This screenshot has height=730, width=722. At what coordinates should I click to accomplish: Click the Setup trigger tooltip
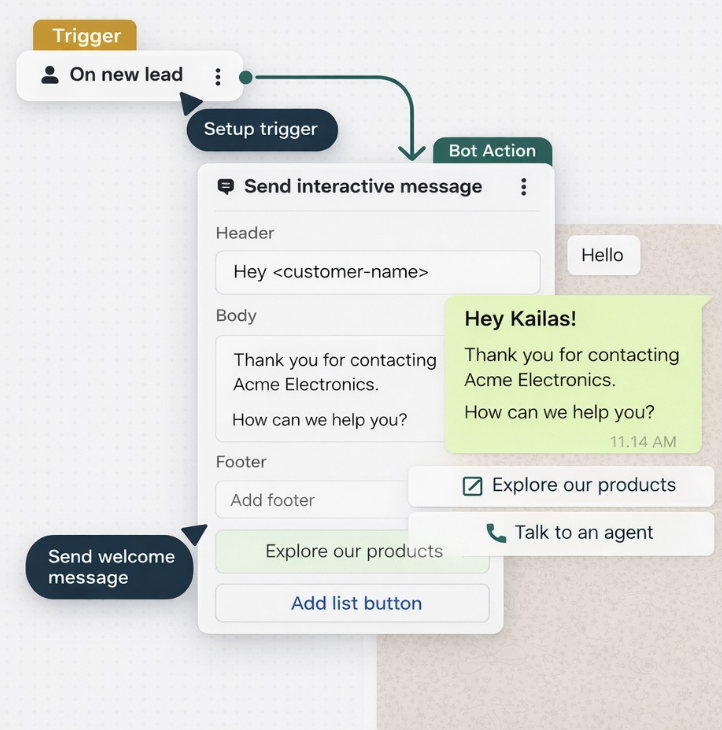261,130
